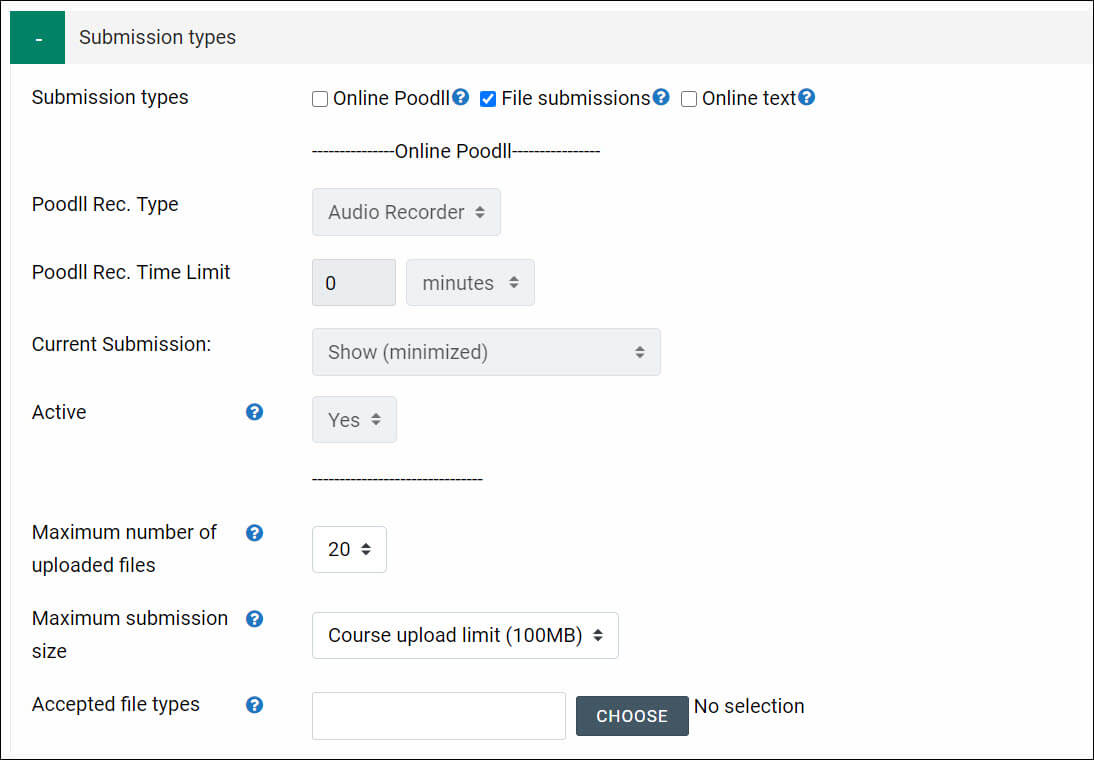Screen dimensions: 1094x760
Task: Open the minutes unit dropdown
Action: 470,283
